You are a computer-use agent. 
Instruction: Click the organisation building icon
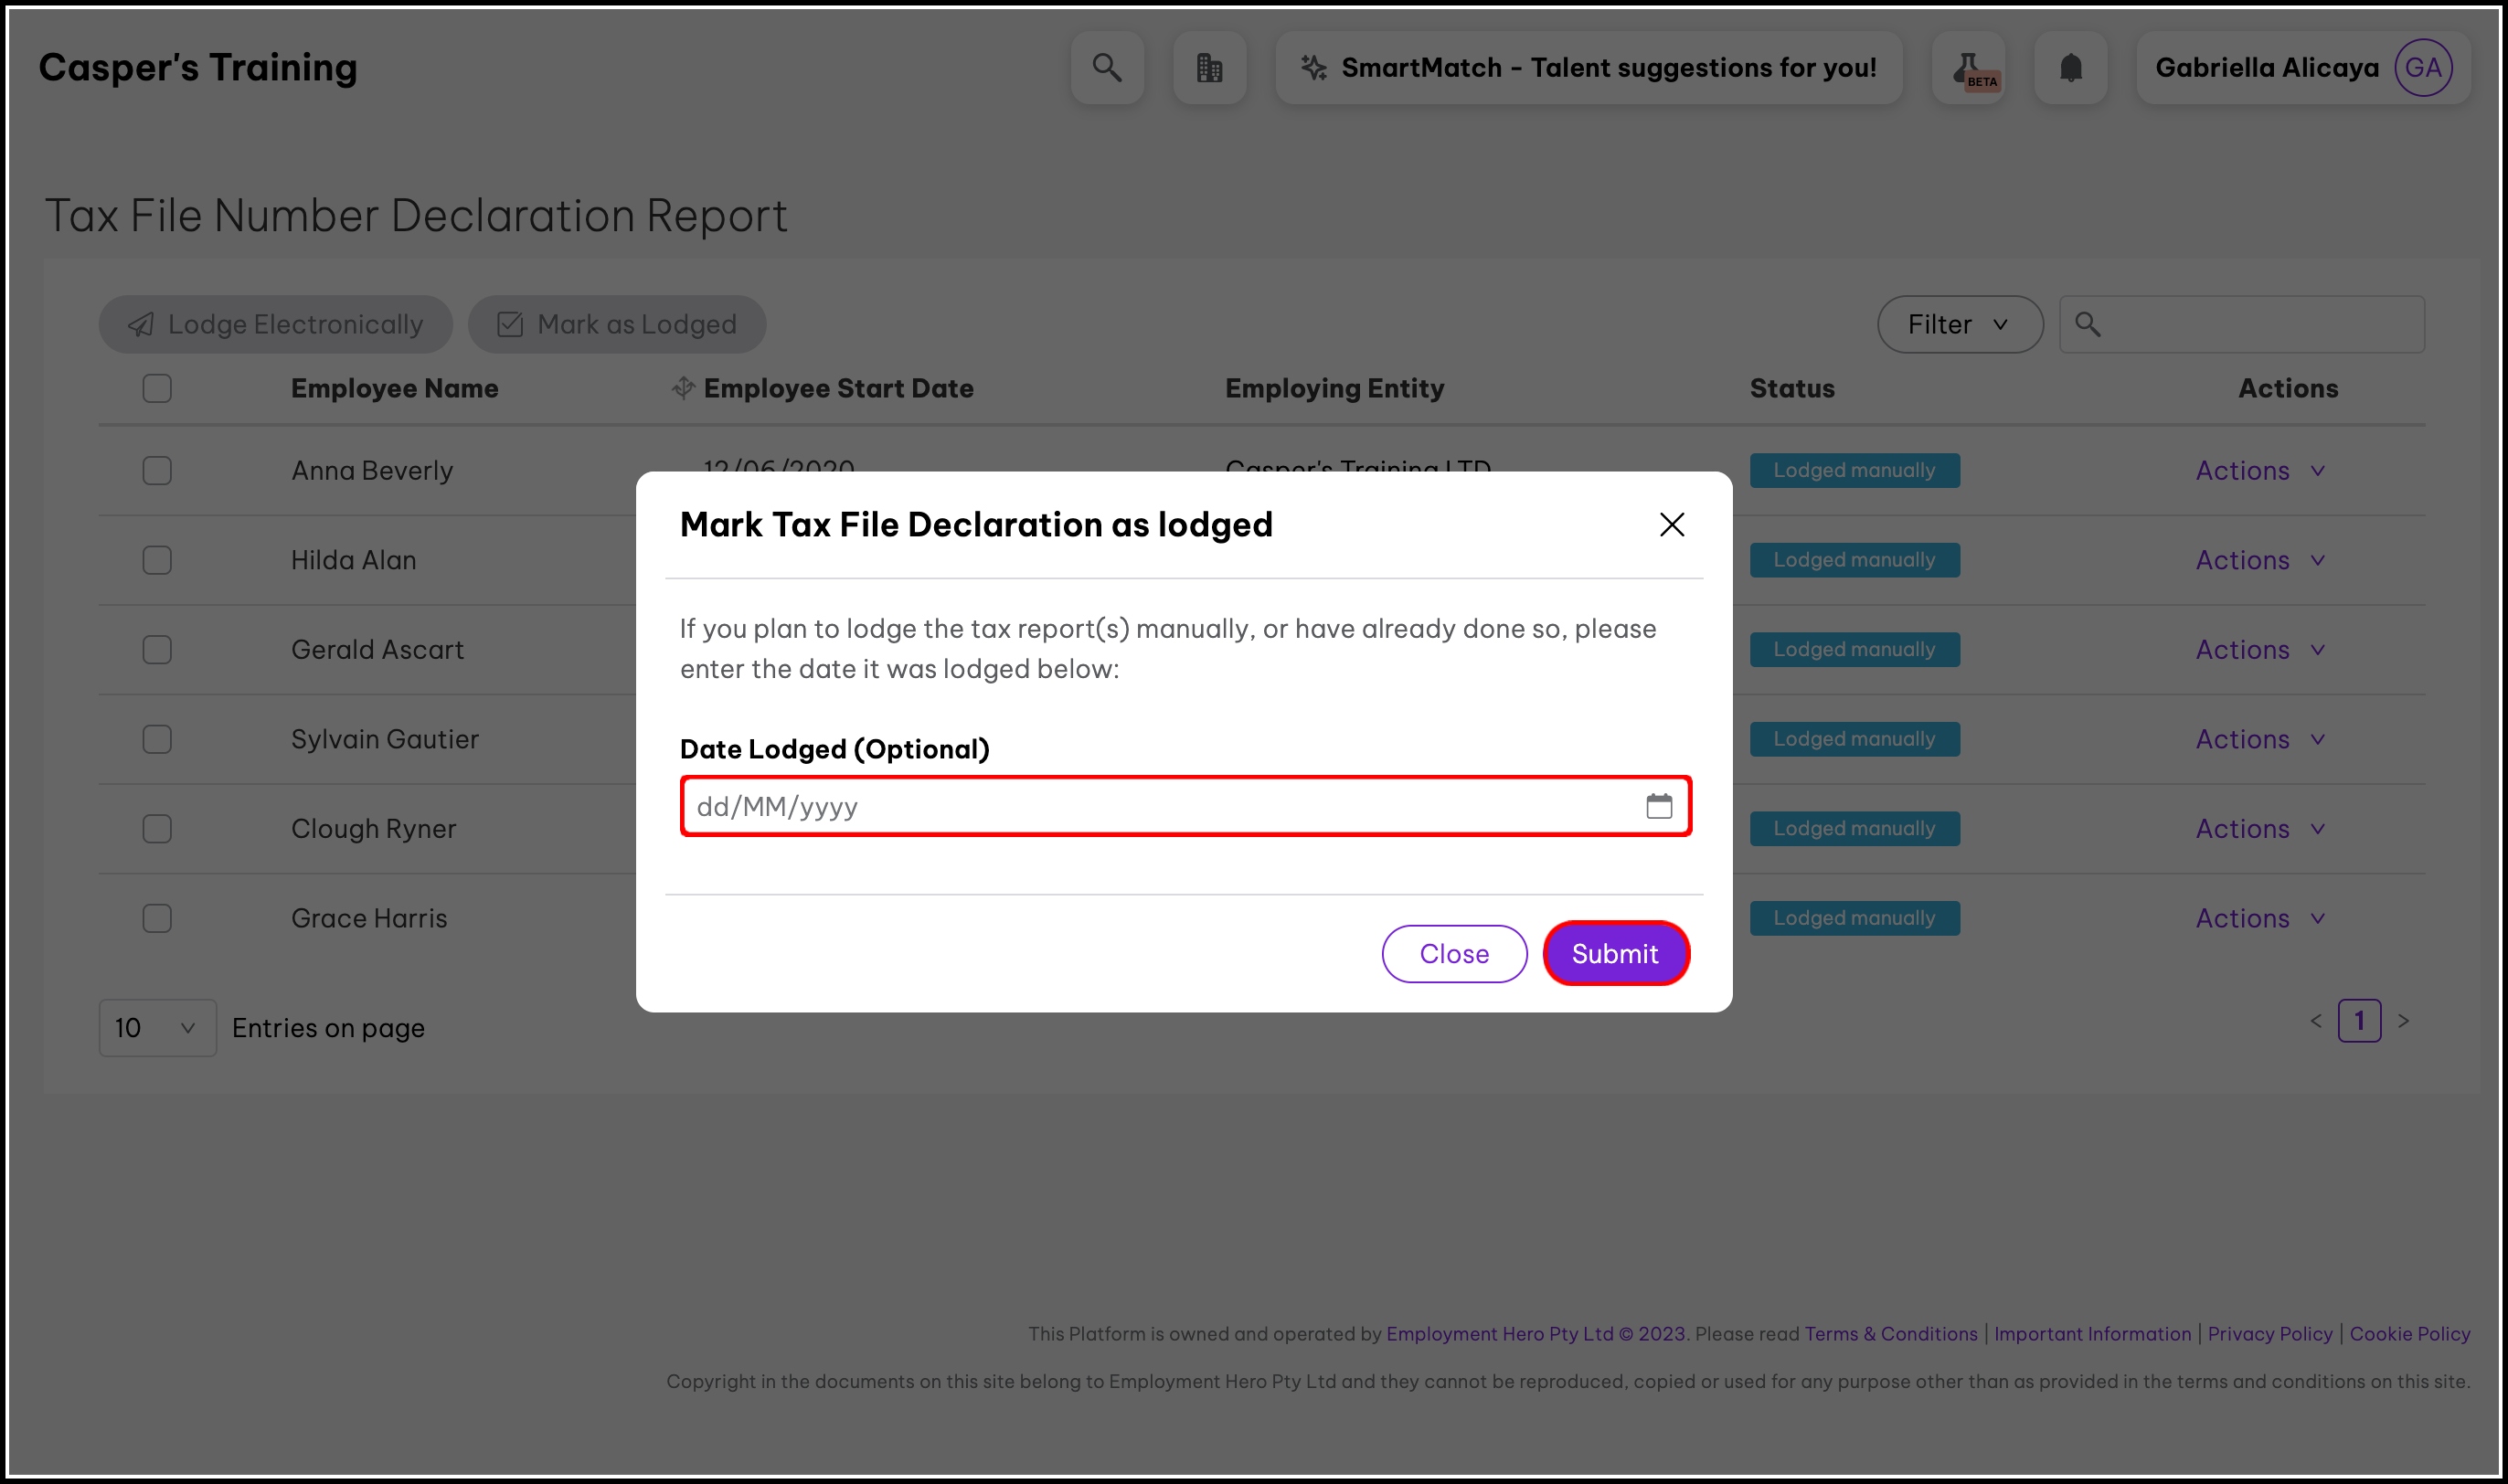click(1209, 67)
